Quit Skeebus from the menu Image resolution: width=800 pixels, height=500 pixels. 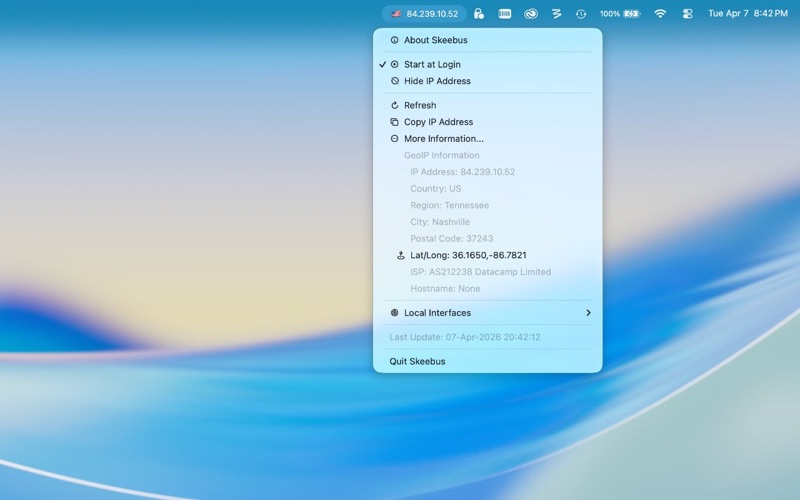click(488, 361)
